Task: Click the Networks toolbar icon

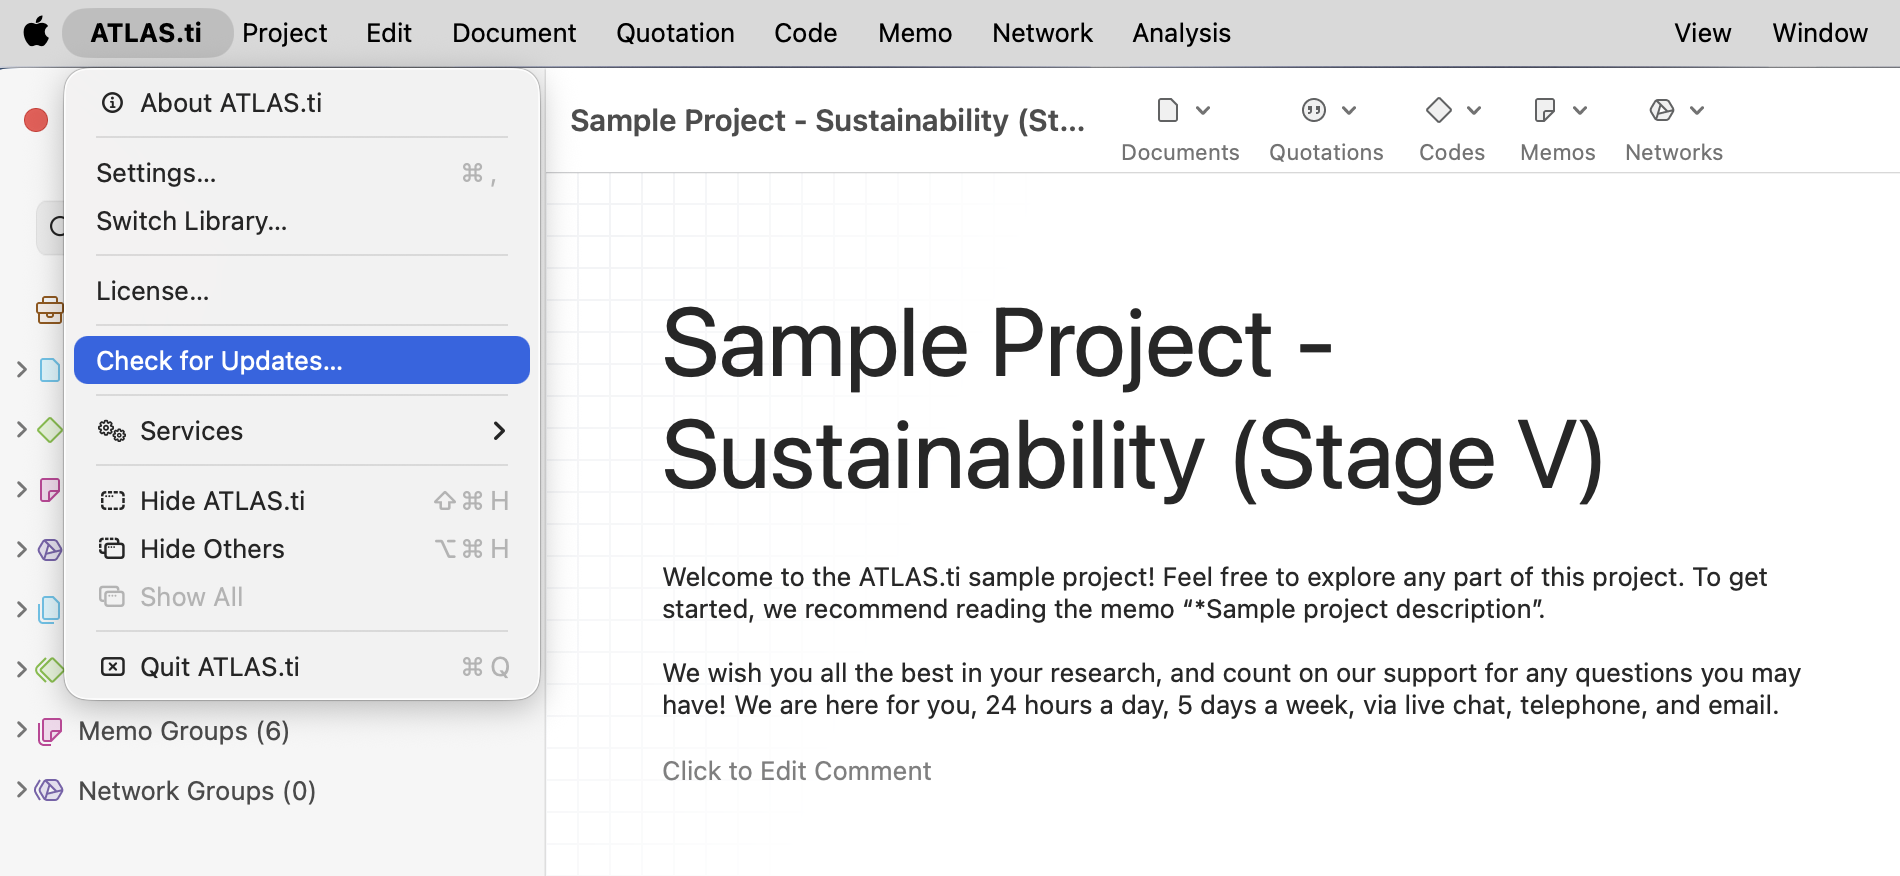Action: pyautogui.click(x=1661, y=110)
